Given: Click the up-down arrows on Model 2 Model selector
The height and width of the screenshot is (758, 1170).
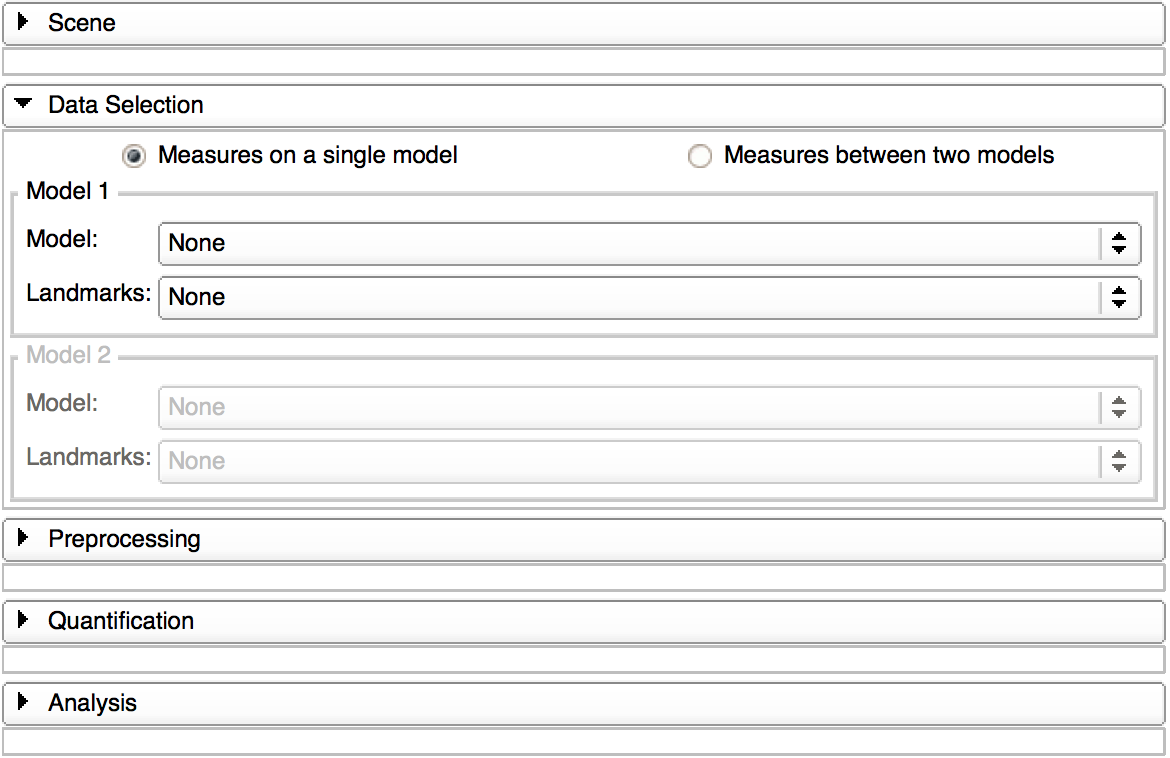Looking at the screenshot, I should point(1119,407).
